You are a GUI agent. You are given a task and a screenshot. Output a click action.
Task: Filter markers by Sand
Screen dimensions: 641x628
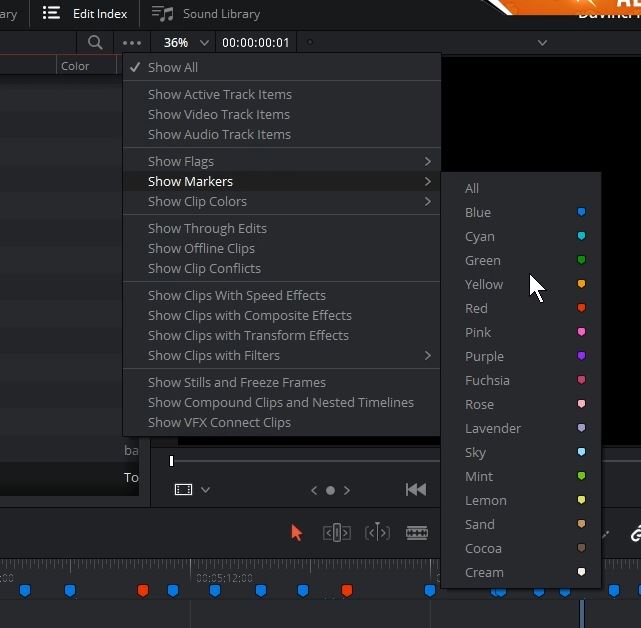click(x=521, y=525)
